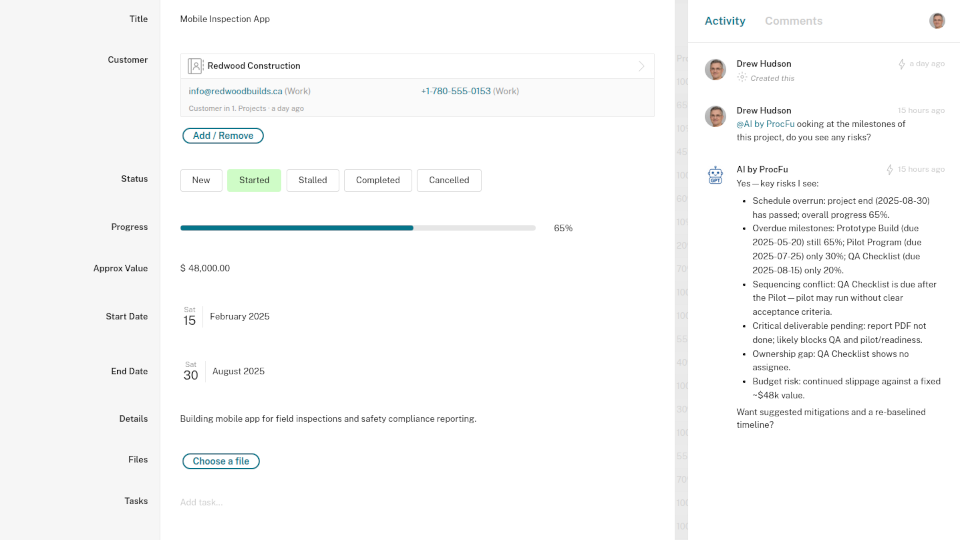
Task: Click the AI by ProcFu robot icon
Action: (715, 176)
